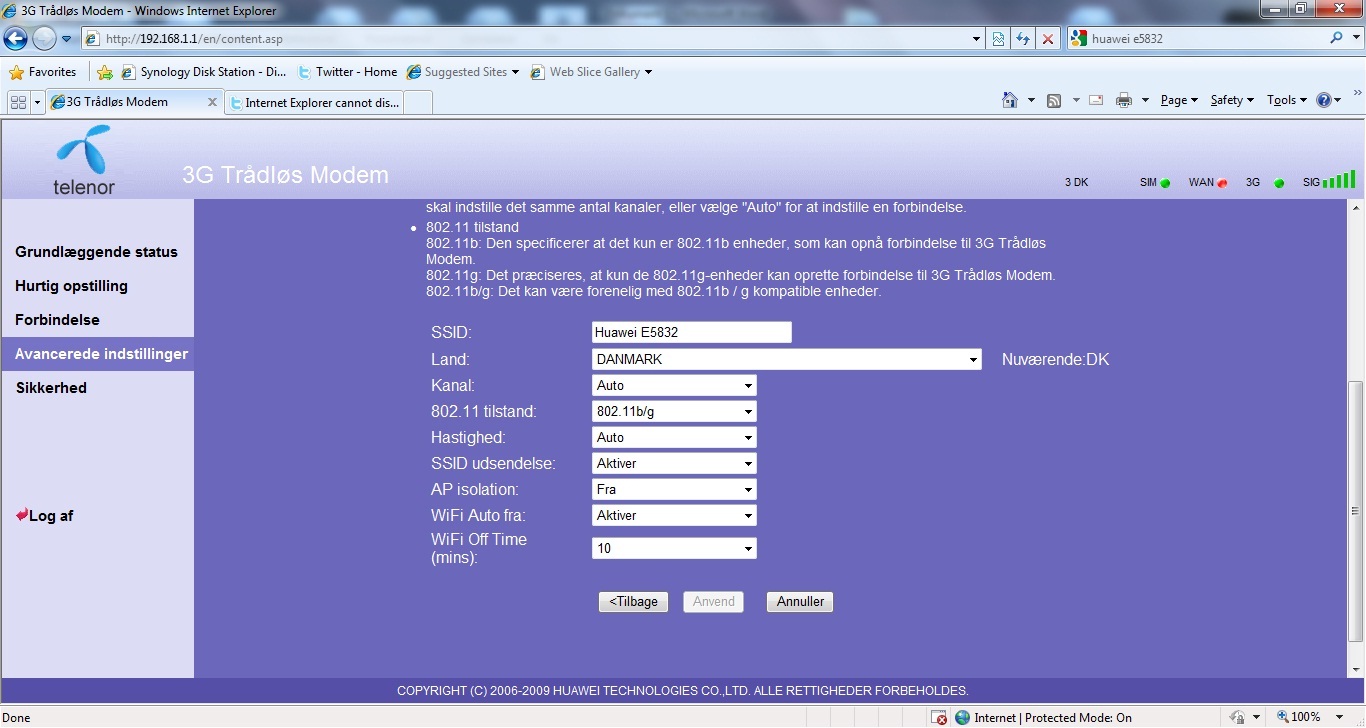
Task: Expand the Web Slice Gallery favorite
Action: coord(591,72)
